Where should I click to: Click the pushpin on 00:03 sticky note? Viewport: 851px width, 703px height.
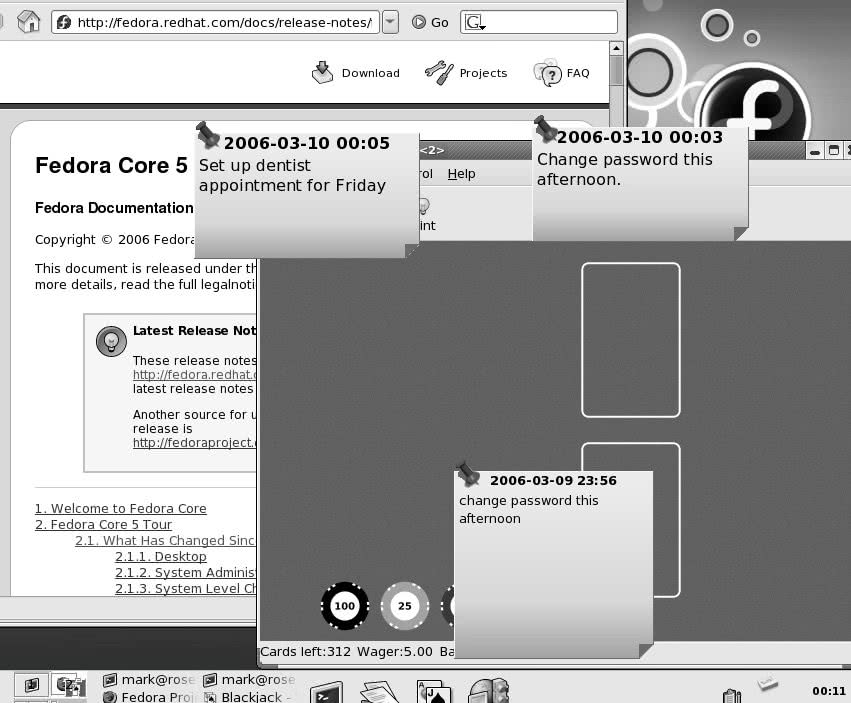[545, 129]
